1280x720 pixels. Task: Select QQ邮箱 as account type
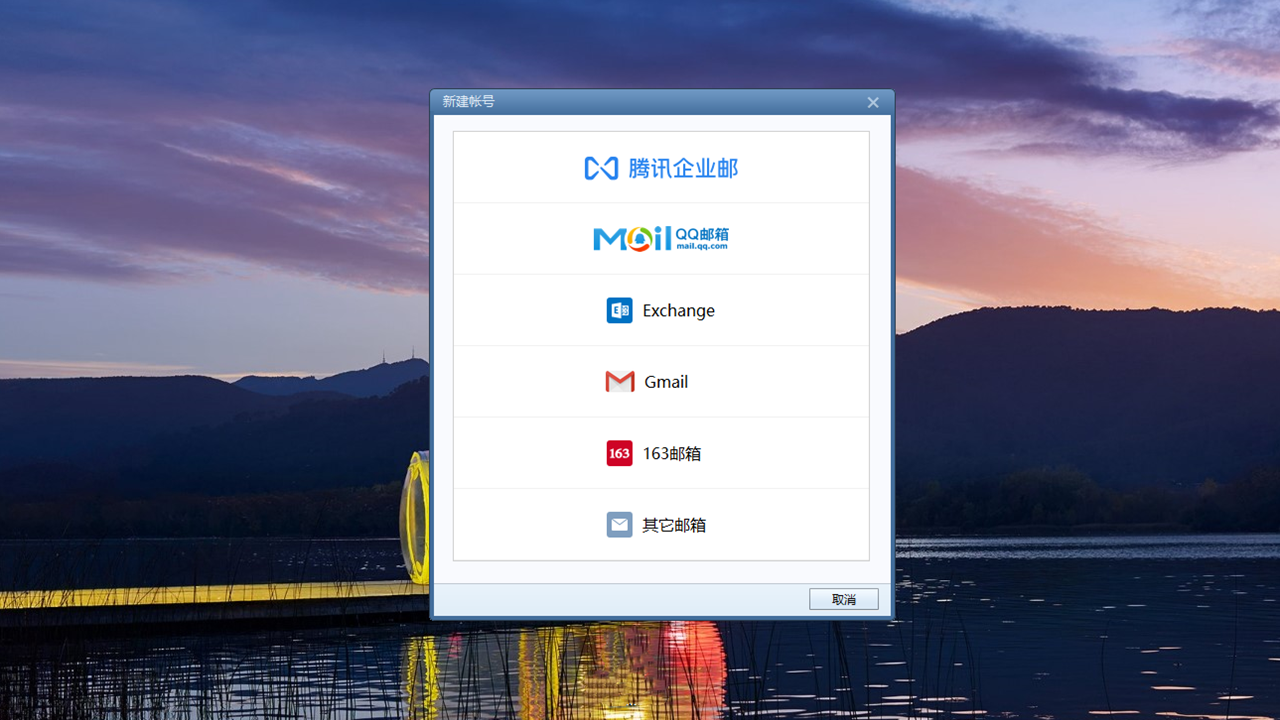click(x=661, y=238)
